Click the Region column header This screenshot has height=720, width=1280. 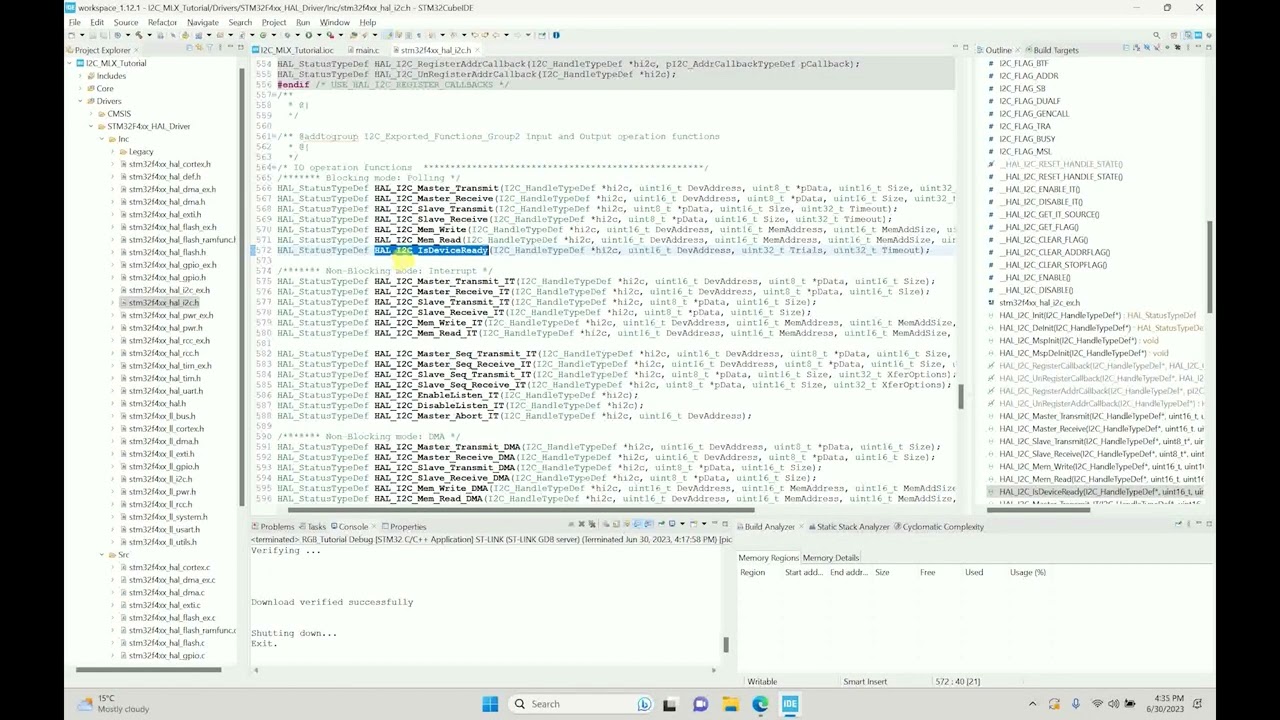752,572
